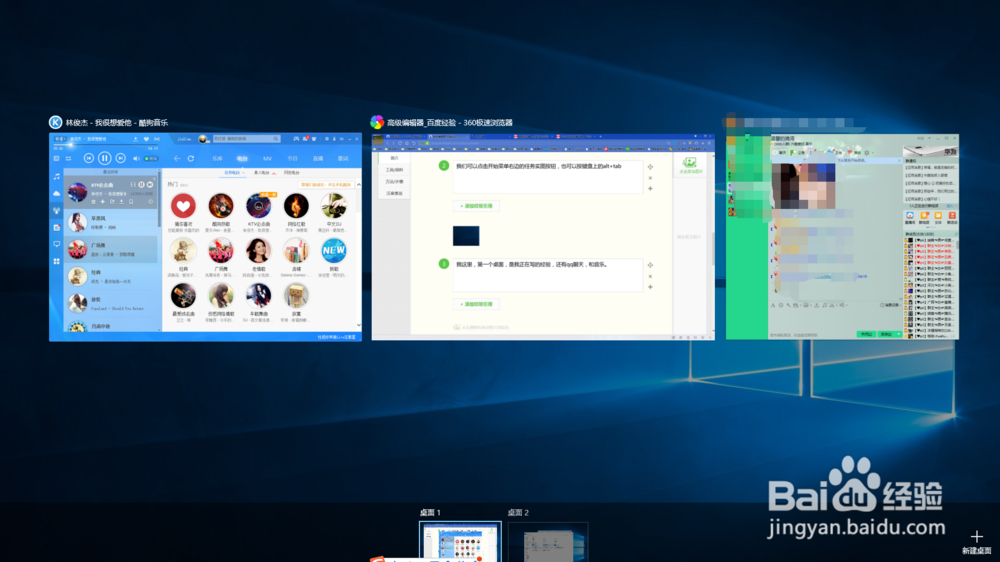Click the KuGou app logo in the Task View title
Viewport: 1000px width, 562px height.
pyautogui.click(x=55, y=122)
